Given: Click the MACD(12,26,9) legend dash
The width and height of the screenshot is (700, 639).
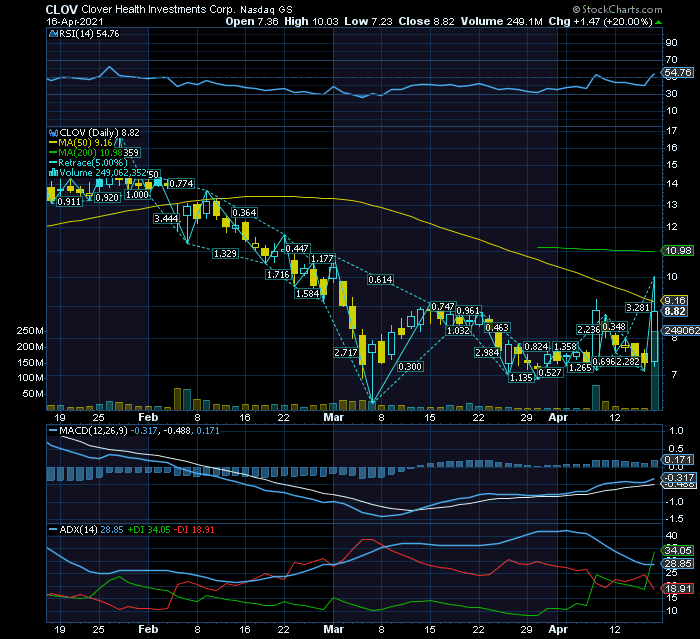Looking at the screenshot, I should tap(53, 430).
